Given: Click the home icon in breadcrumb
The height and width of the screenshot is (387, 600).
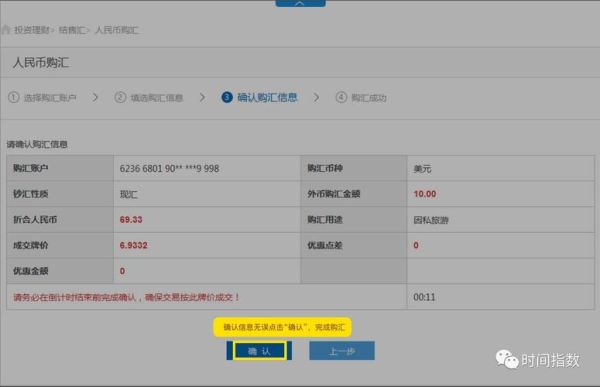Looking at the screenshot, I should point(6,29).
